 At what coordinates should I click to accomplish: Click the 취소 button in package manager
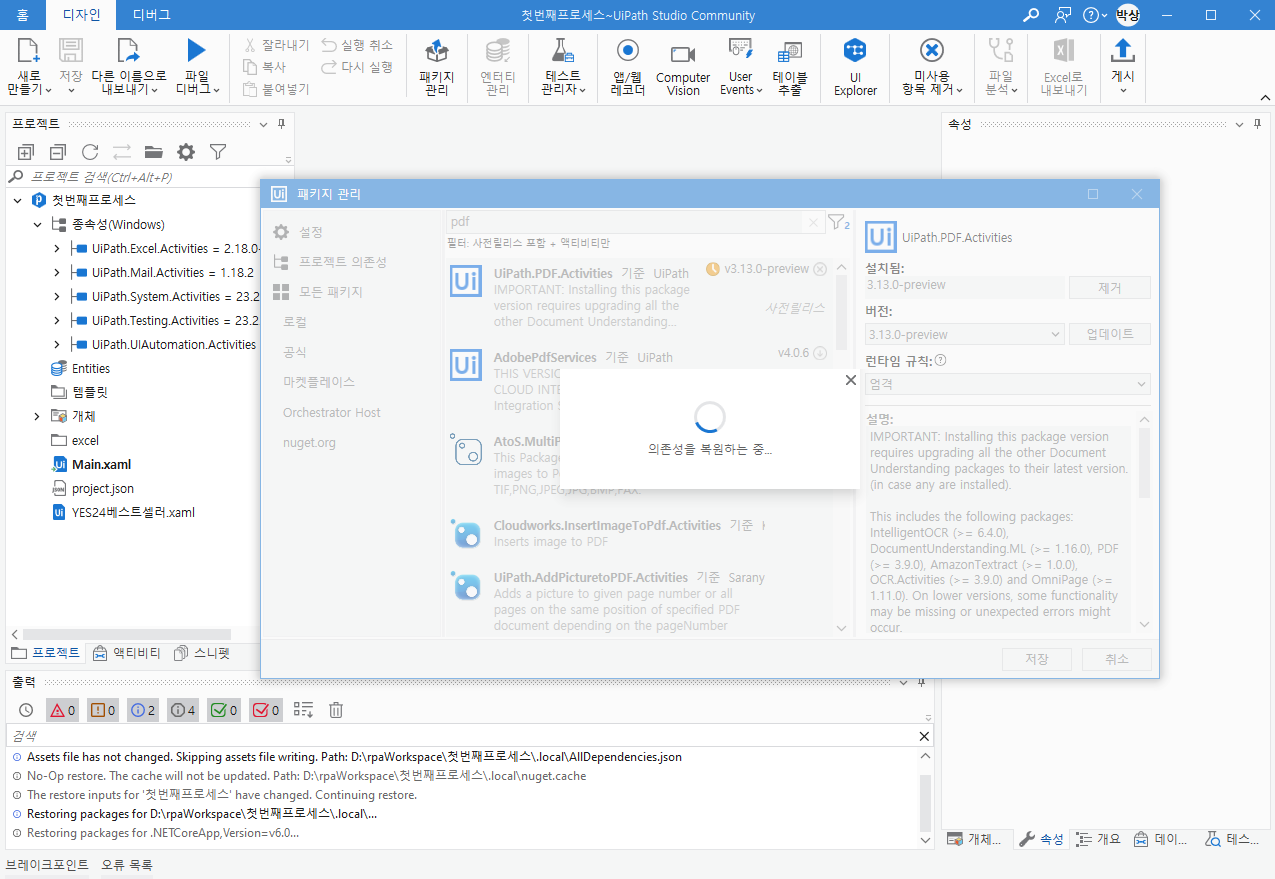pos(1117,659)
